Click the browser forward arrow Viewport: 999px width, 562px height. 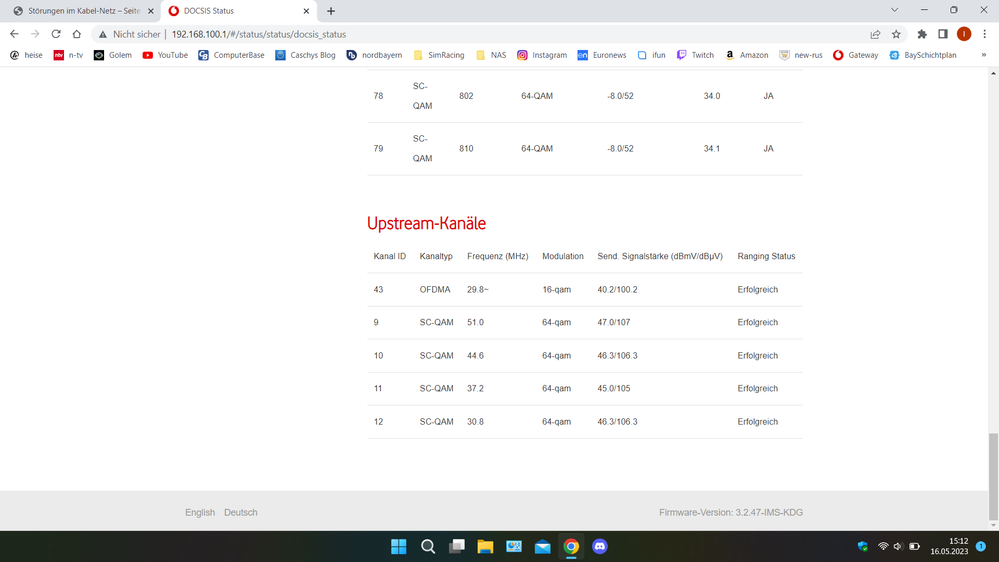pyautogui.click(x=35, y=34)
